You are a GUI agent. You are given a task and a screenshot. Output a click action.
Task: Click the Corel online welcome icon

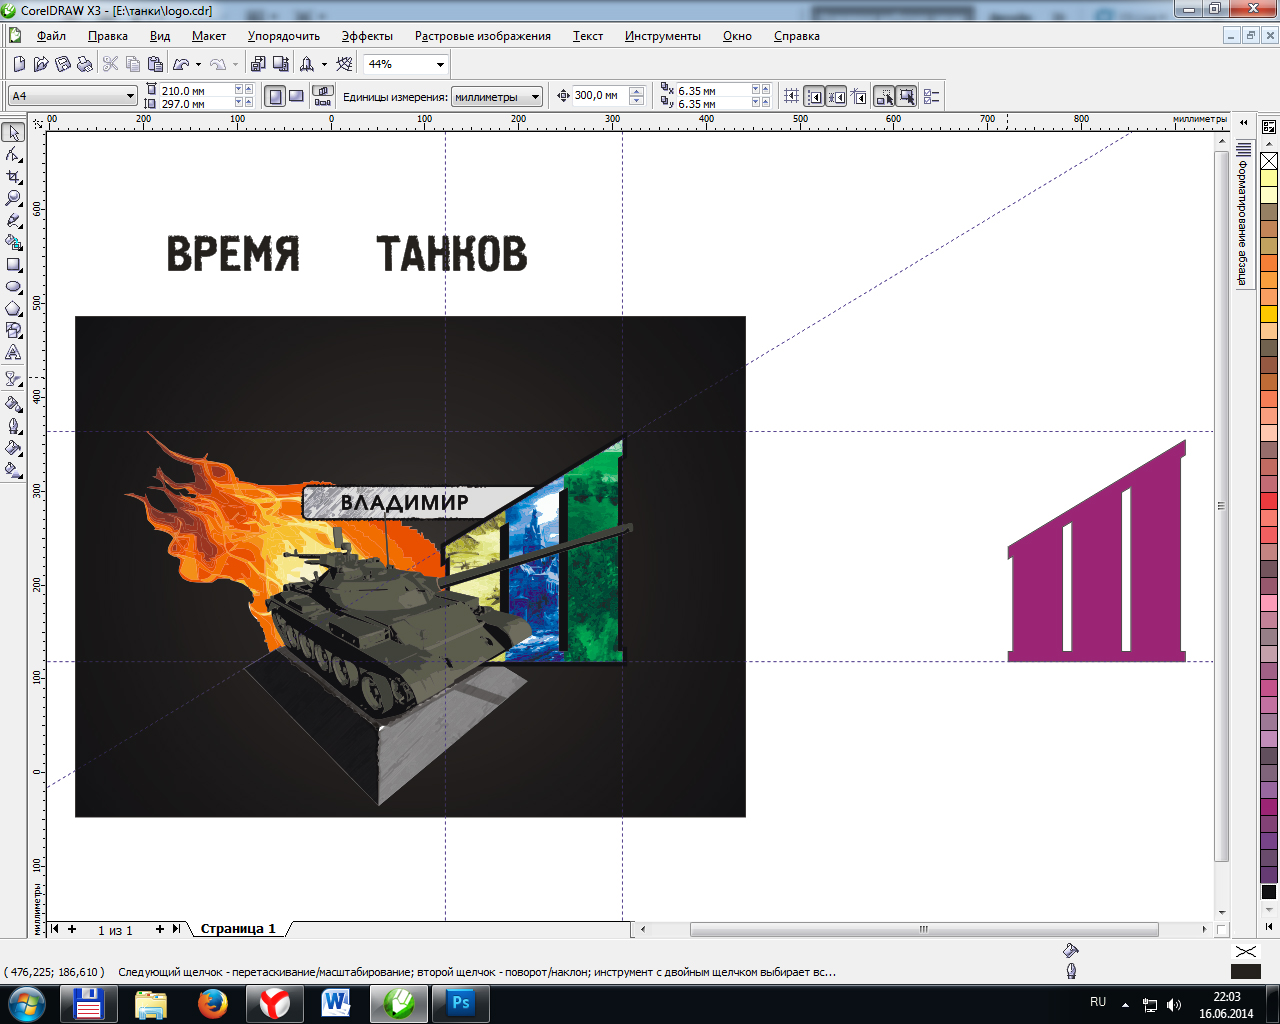point(345,64)
